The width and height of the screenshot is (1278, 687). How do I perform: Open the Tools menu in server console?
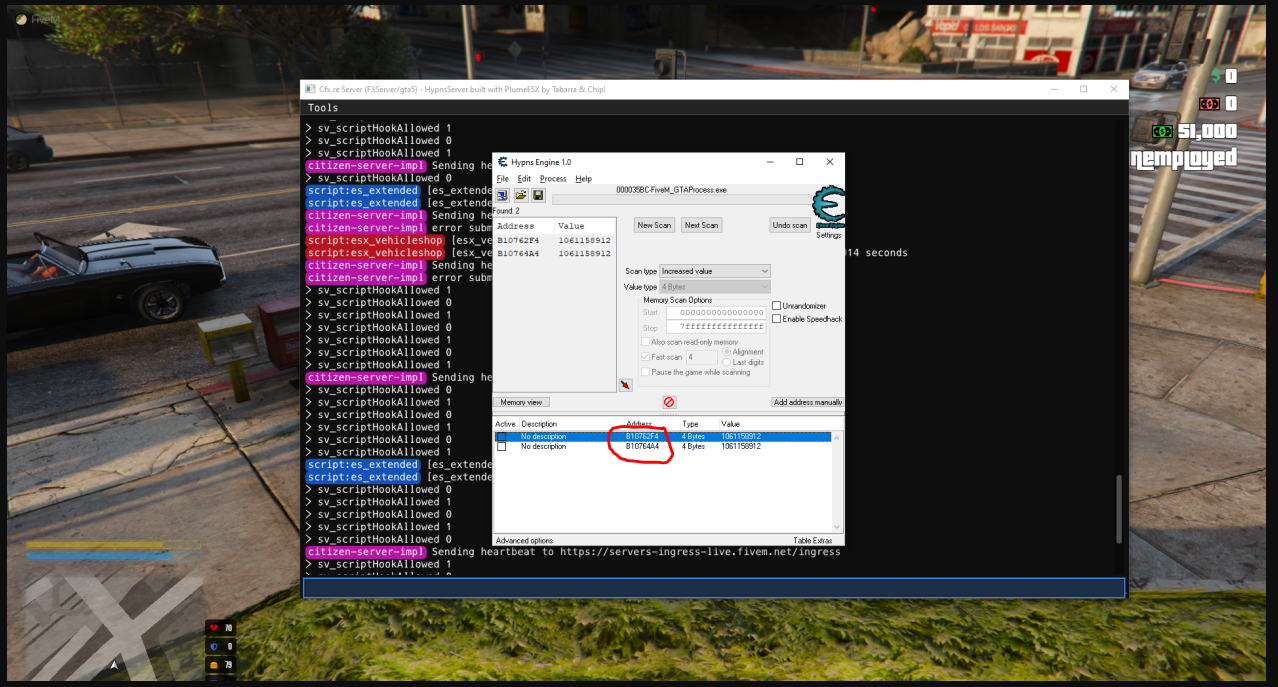(323, 108)
